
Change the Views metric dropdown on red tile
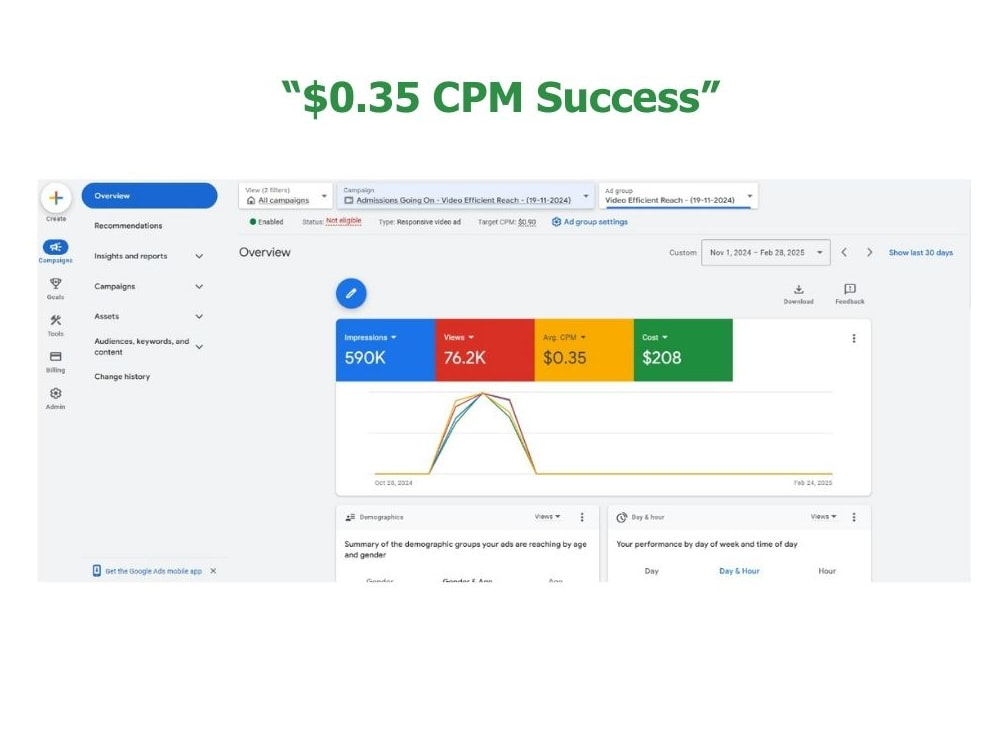pos(459,337)
